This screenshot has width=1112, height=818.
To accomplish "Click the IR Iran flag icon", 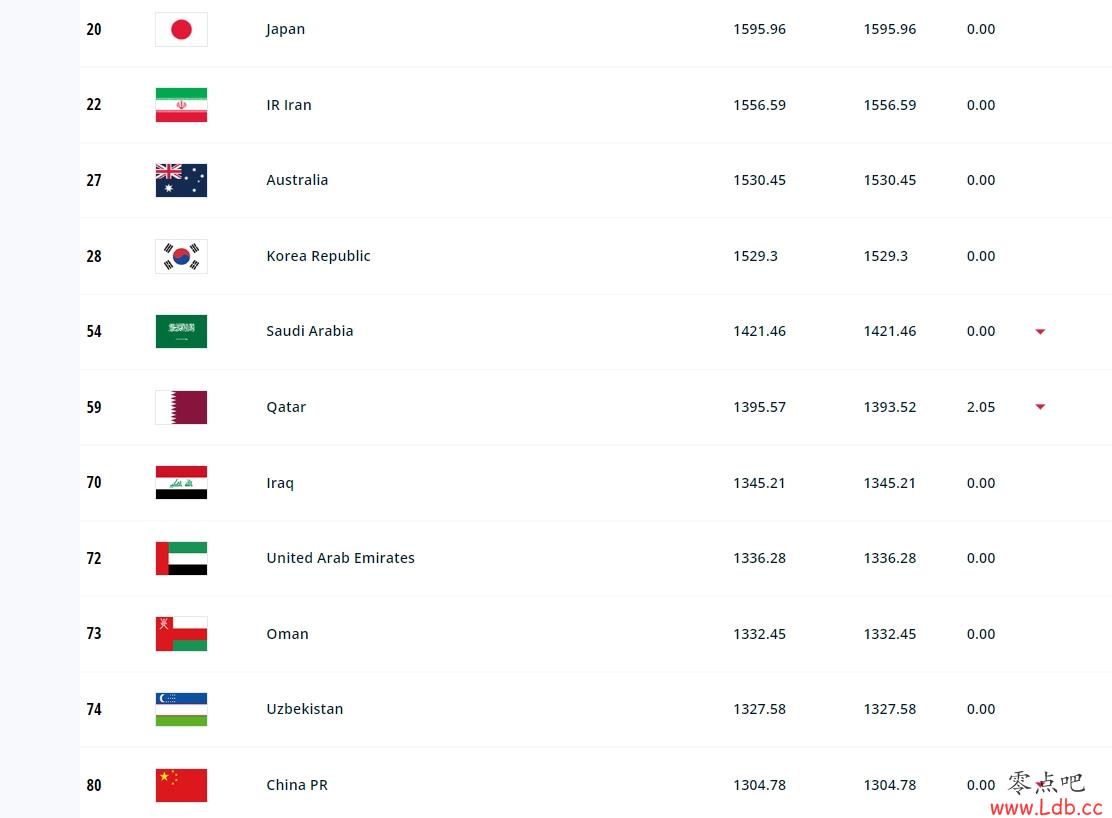I will 182,105.
